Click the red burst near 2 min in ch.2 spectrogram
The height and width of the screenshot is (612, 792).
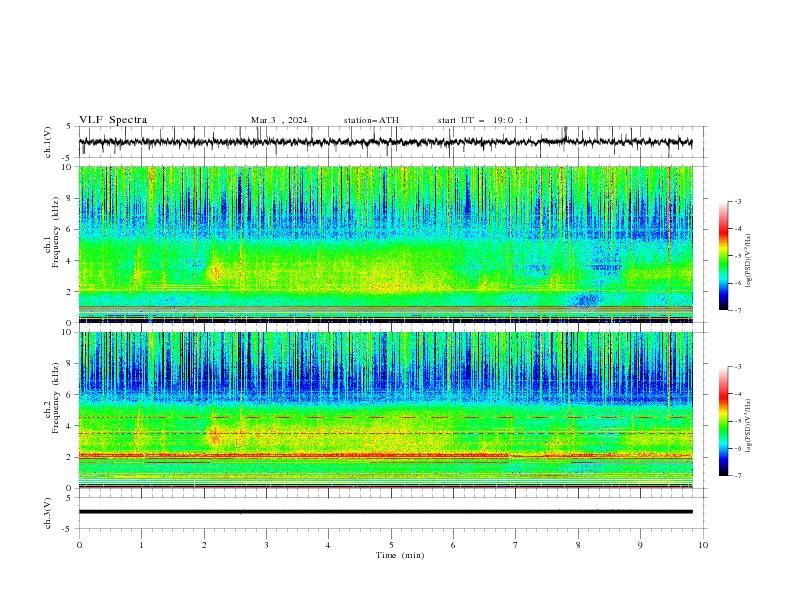pos(216,436)
